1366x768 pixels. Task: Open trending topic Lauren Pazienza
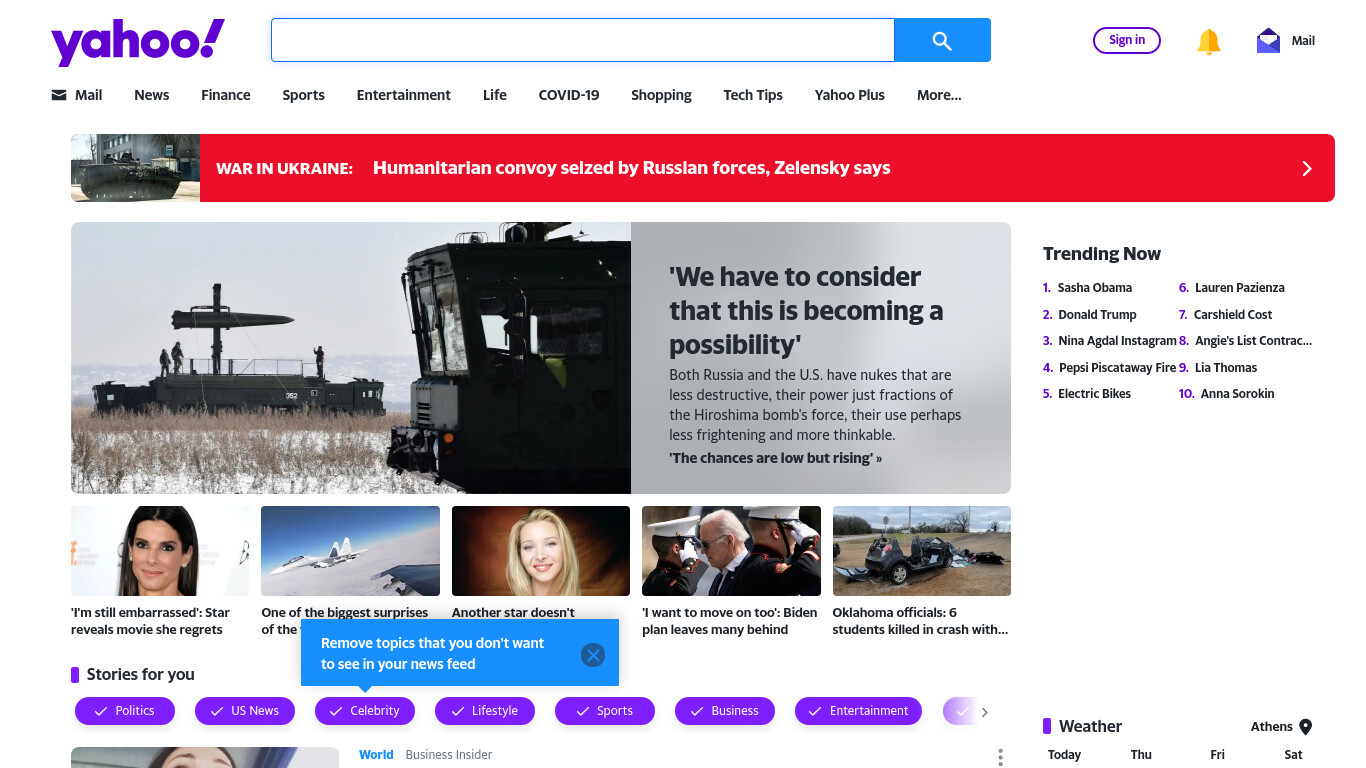point(1240,288)
